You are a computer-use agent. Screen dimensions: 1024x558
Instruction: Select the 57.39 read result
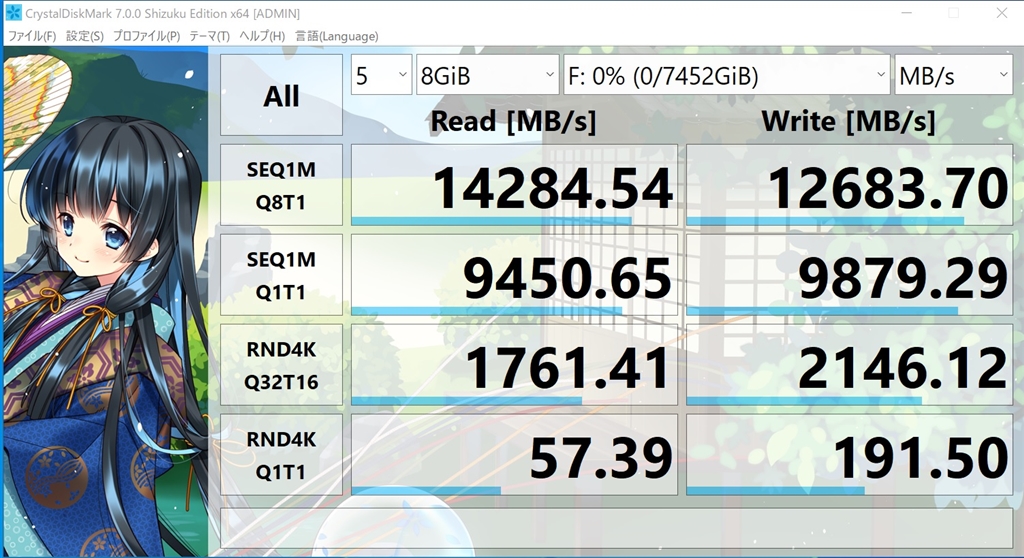515,455
